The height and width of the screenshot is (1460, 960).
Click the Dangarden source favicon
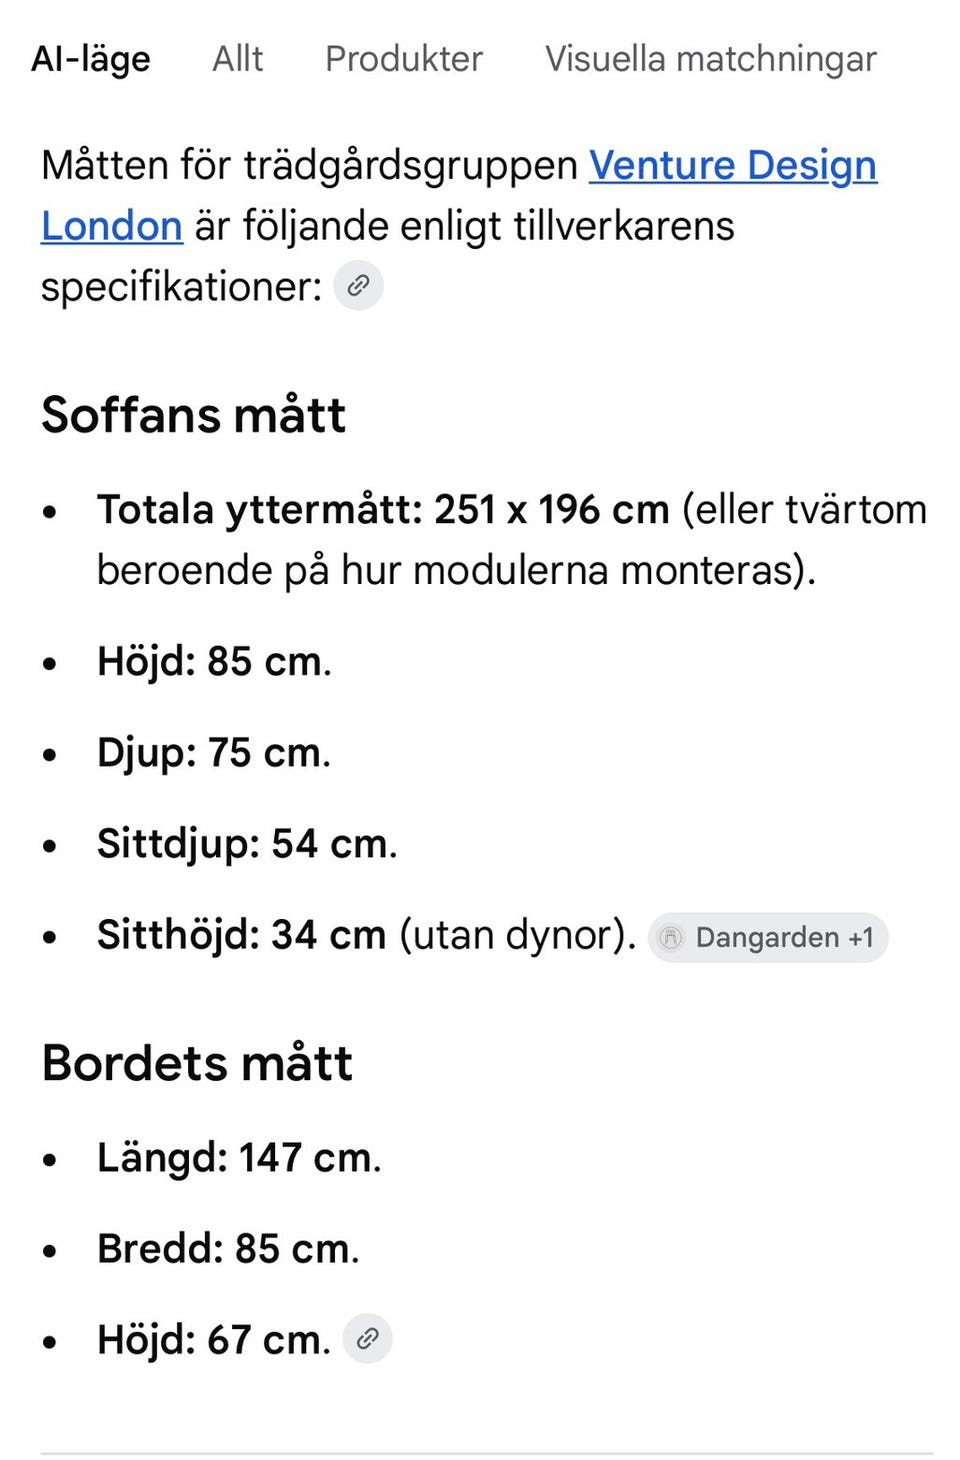tap(671, 937)
